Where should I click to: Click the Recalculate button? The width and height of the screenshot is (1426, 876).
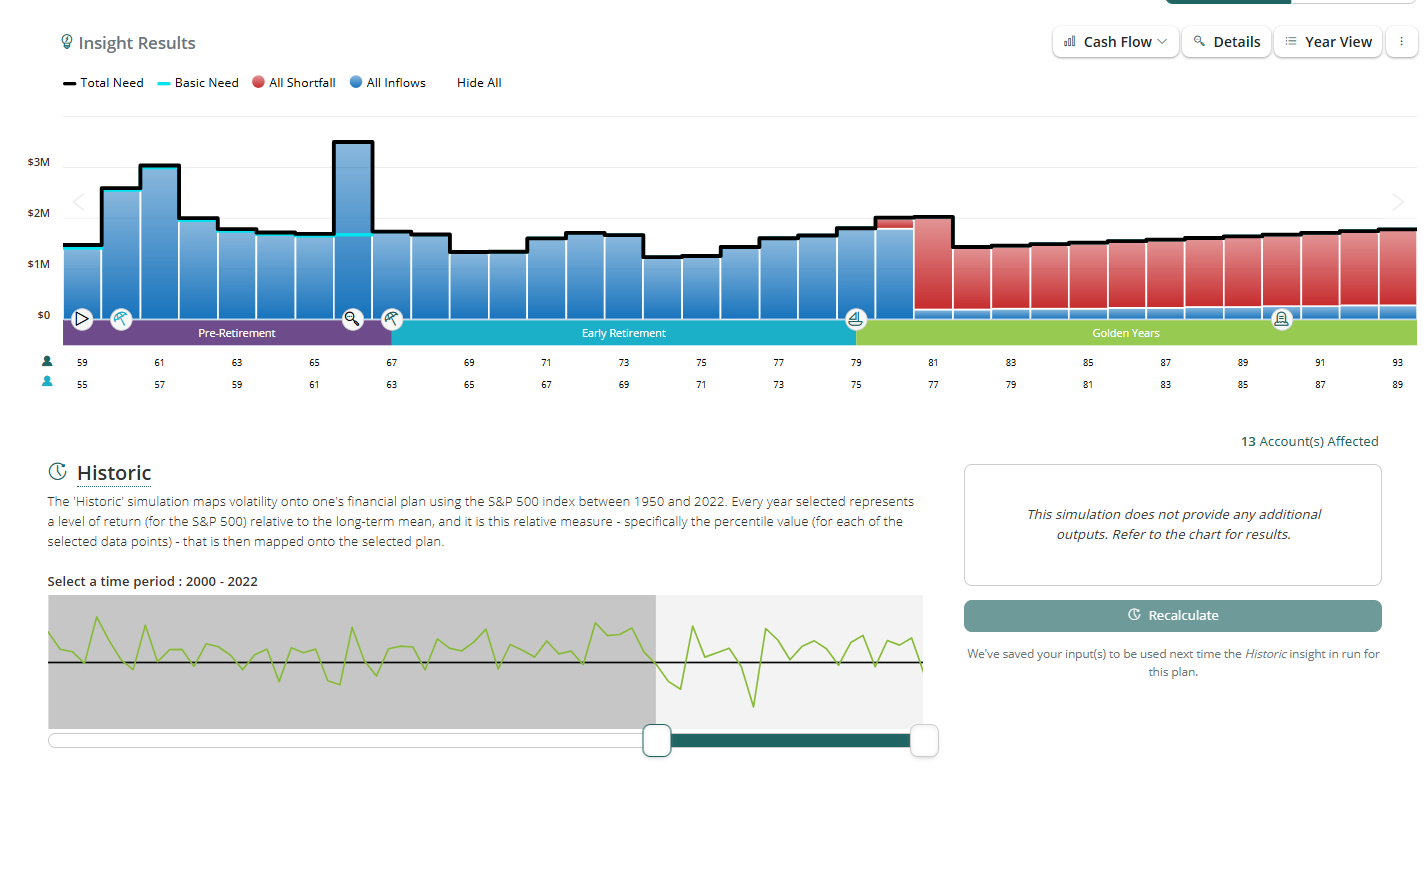pyautogui.click(x=1172, y=616)
